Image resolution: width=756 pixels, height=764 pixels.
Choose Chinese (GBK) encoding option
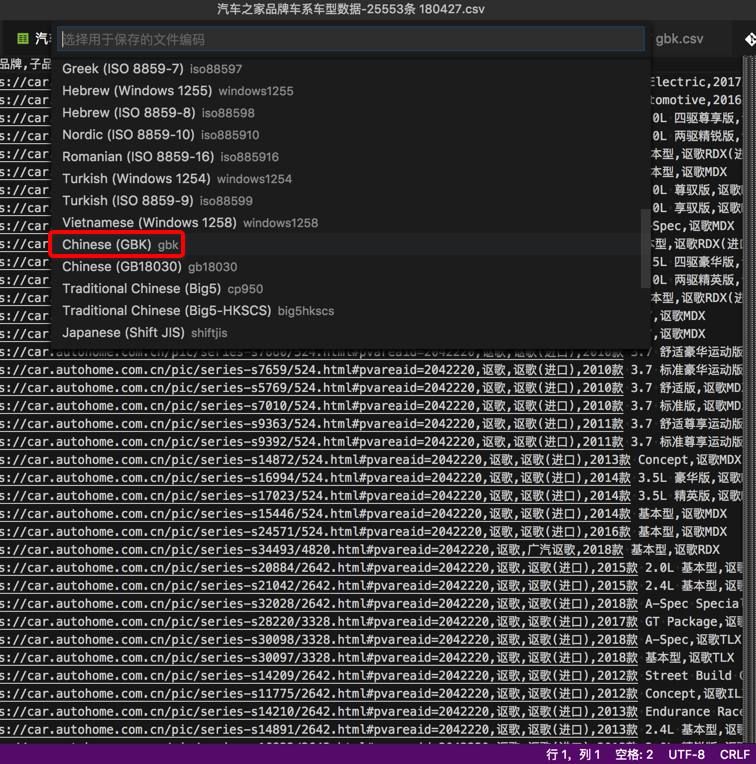[x=351, y=245]
